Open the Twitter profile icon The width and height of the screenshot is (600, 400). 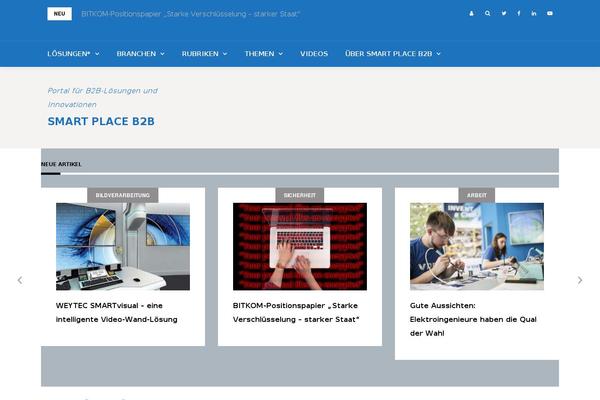point(504,13)
